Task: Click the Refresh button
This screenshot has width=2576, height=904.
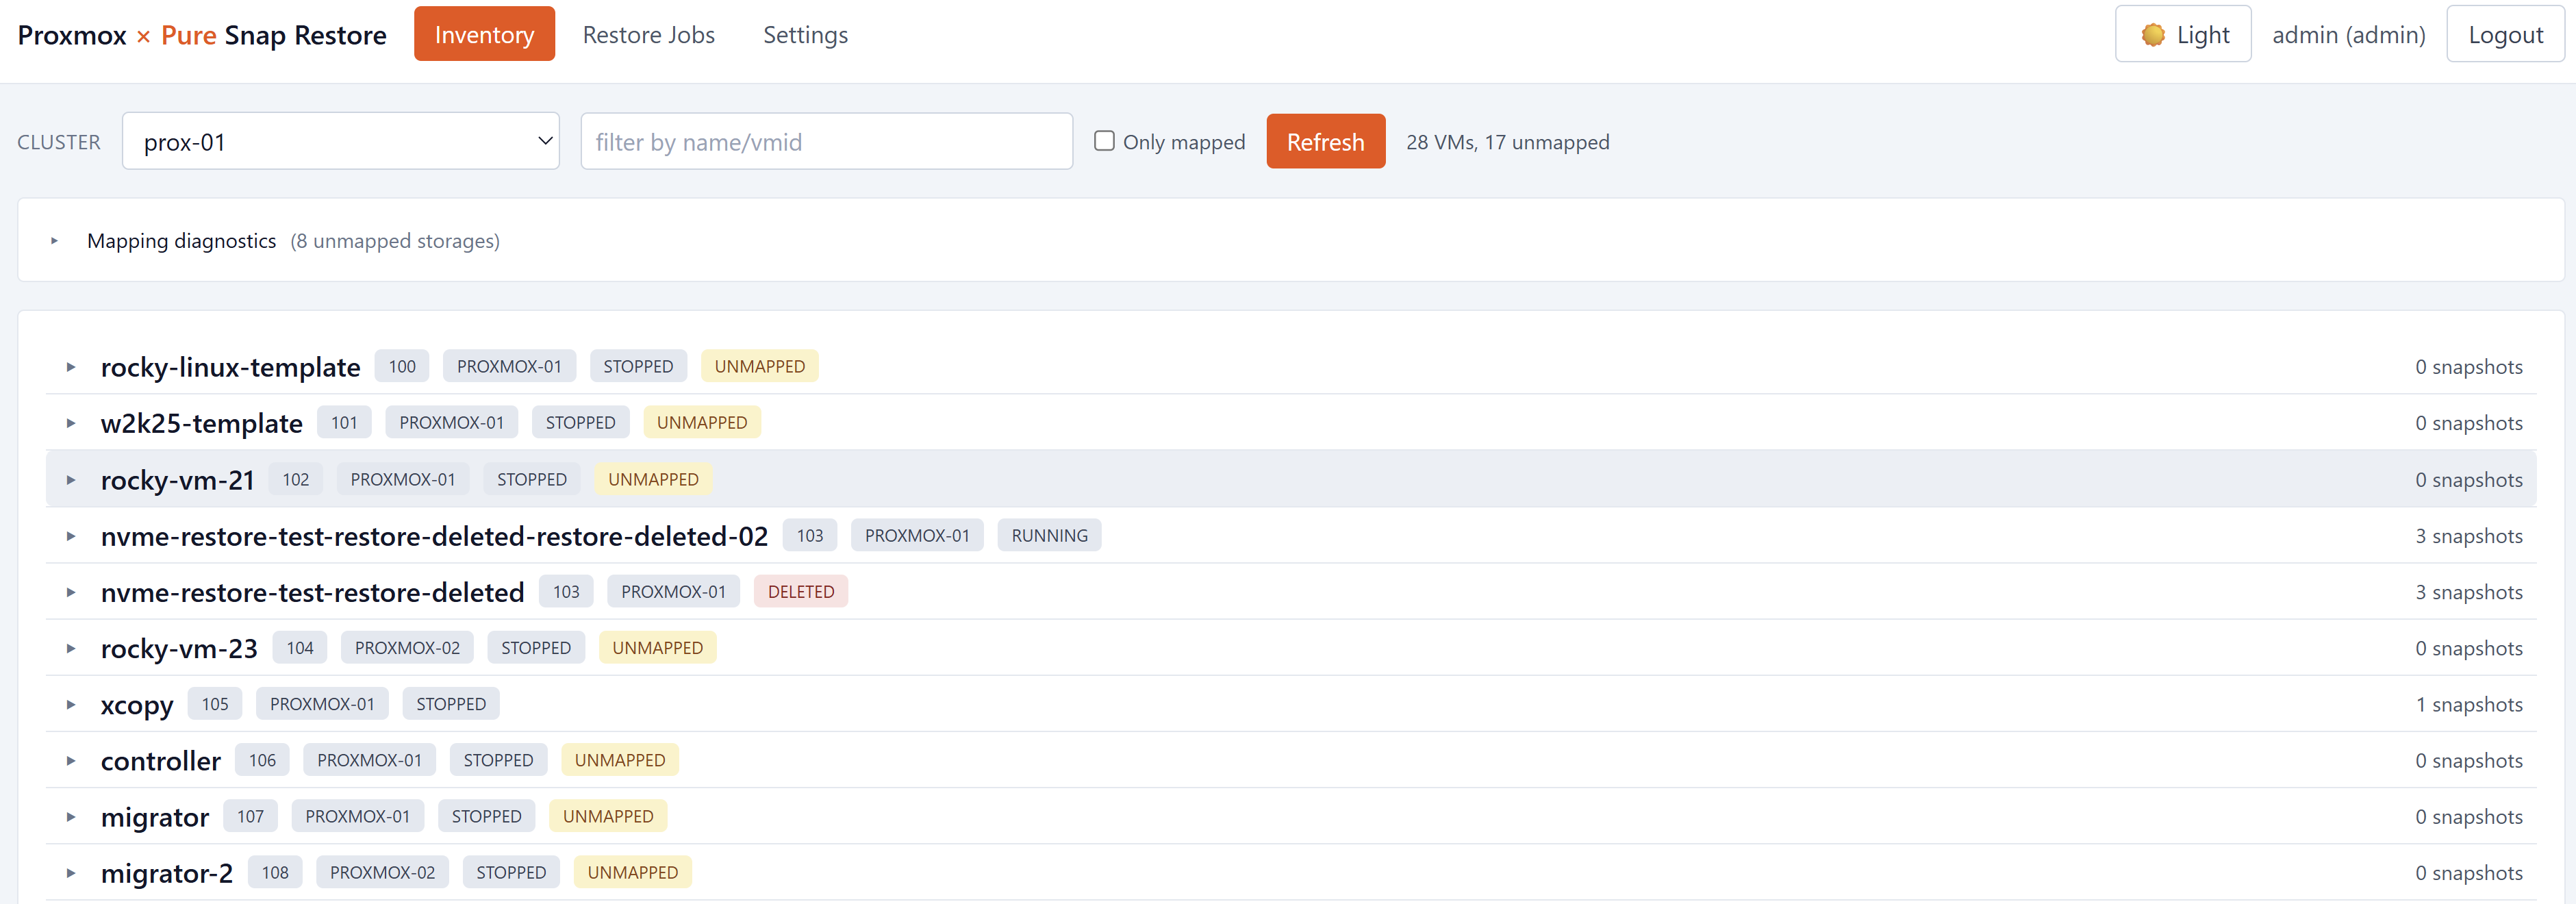Action: (x=1325, y=141)
